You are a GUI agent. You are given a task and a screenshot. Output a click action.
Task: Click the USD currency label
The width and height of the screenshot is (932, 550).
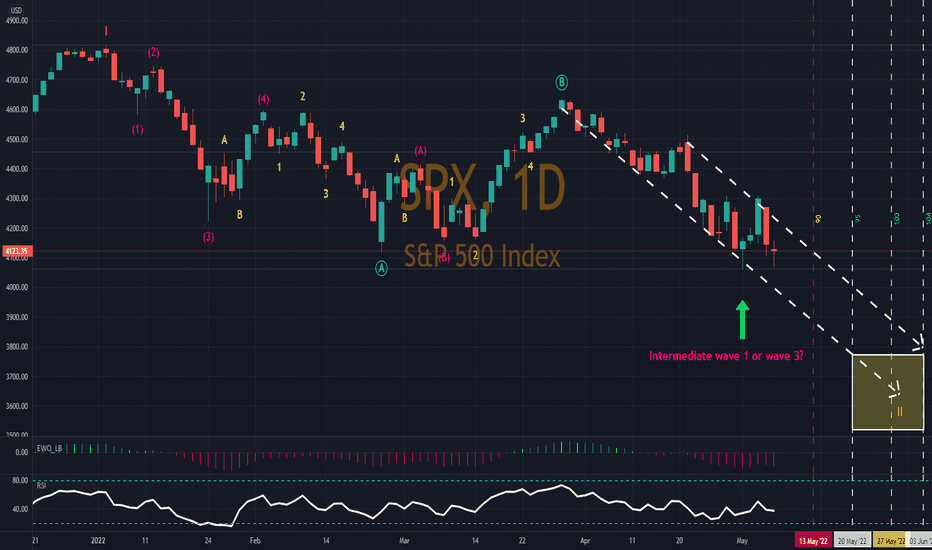(16, 10)
